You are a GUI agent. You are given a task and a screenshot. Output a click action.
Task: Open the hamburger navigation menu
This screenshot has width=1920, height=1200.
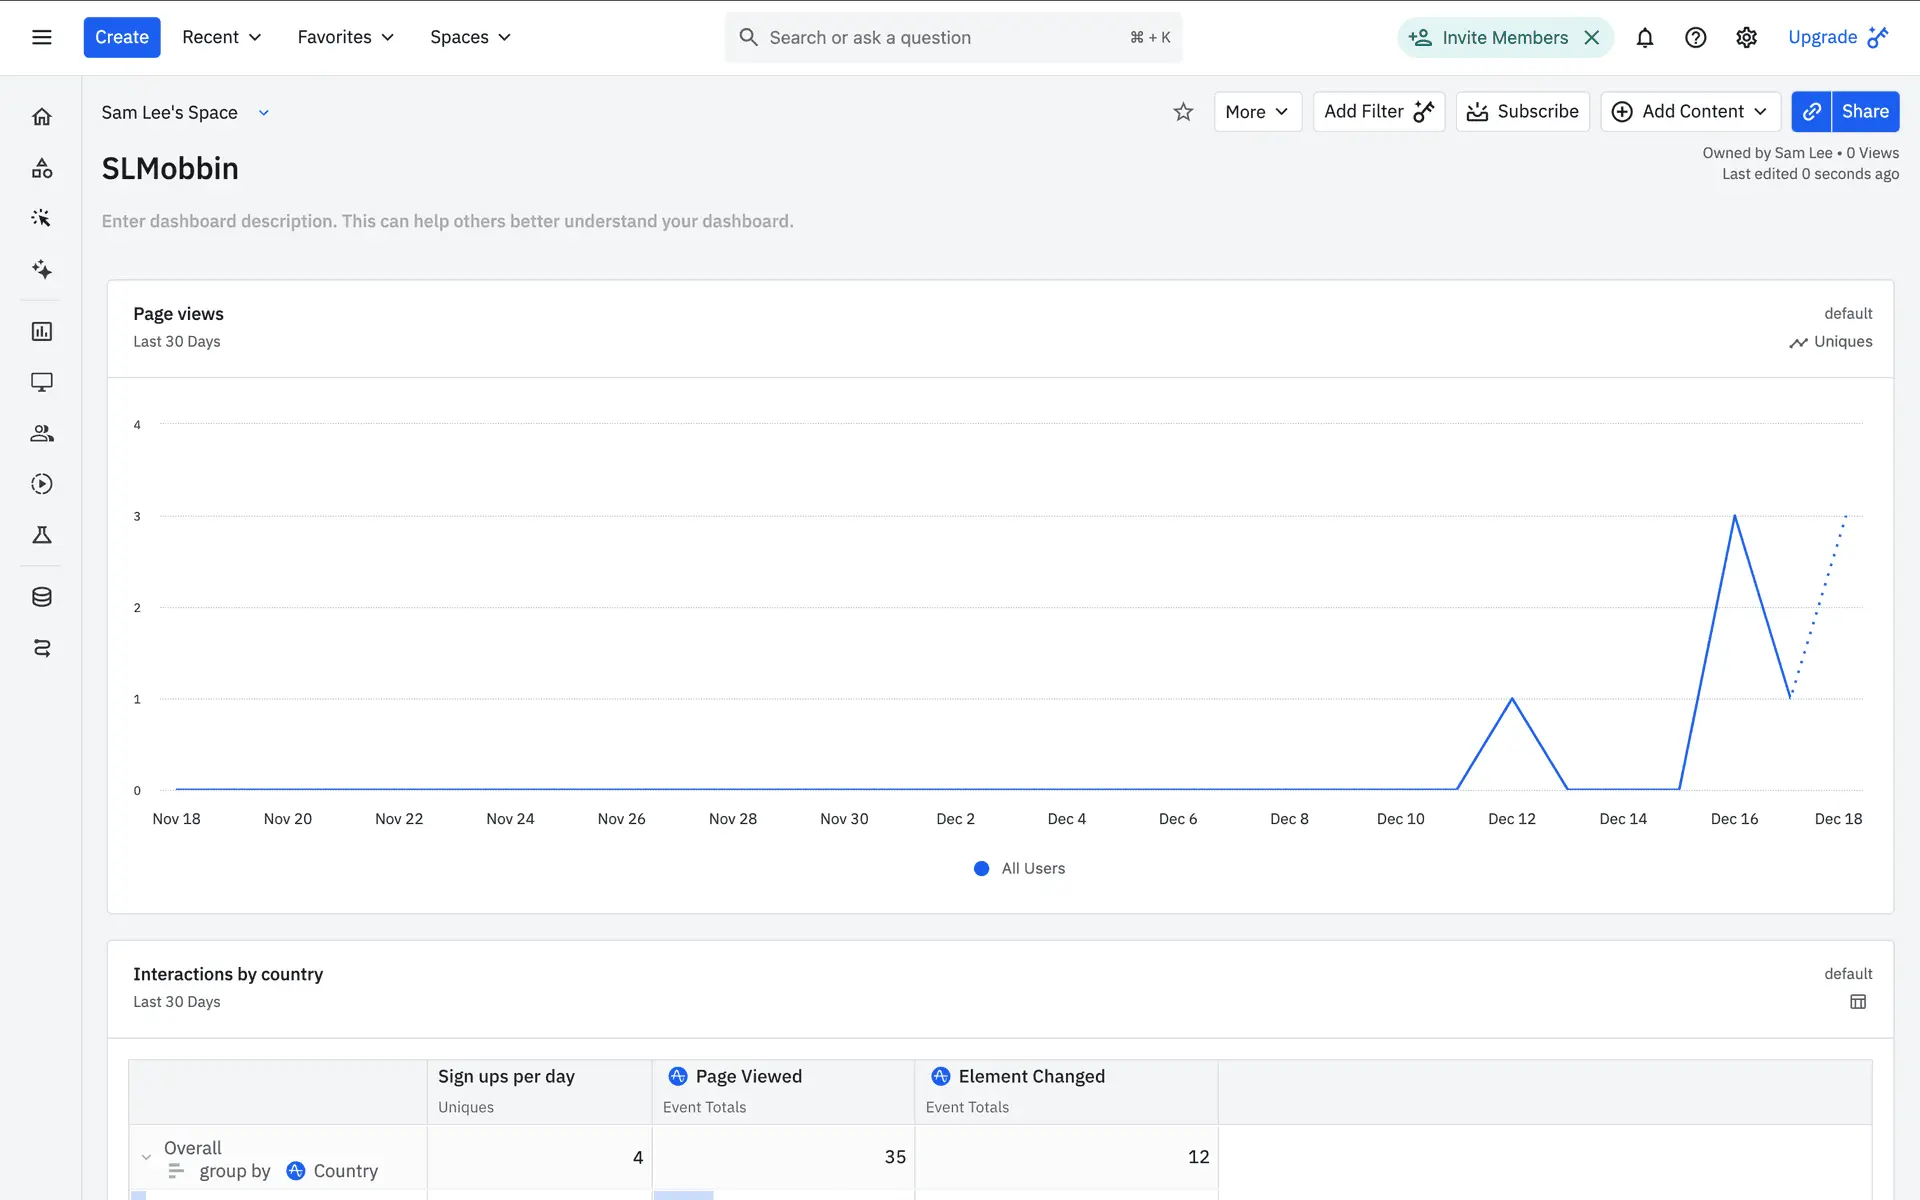coord(41,37)
